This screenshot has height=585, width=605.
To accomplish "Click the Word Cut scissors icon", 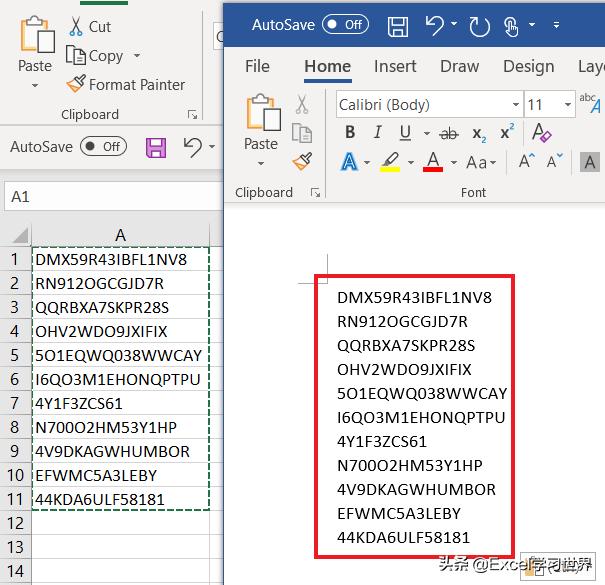I will [302, 104].
